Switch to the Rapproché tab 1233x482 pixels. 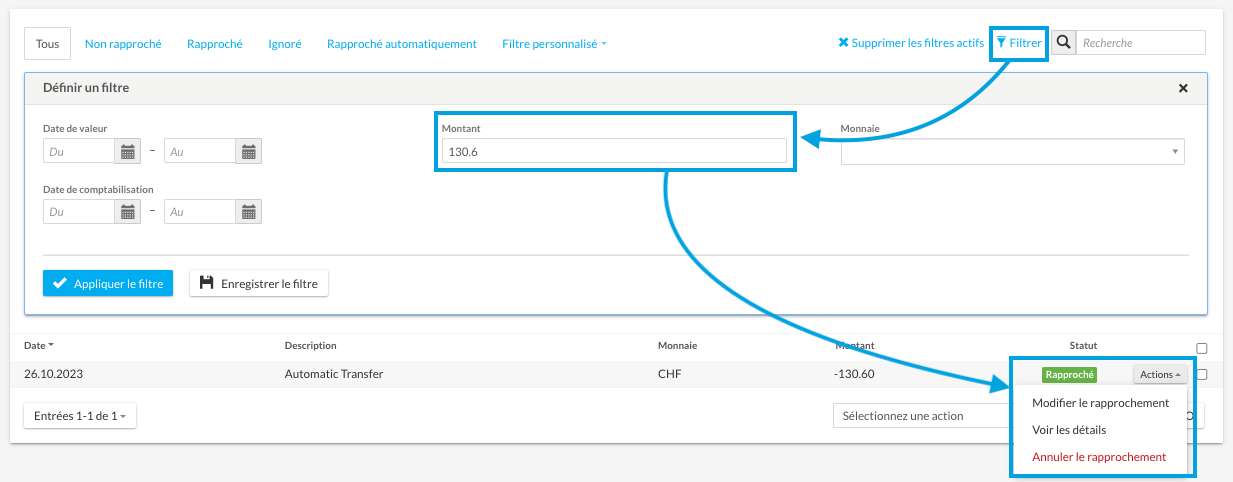tap(215, 44)
